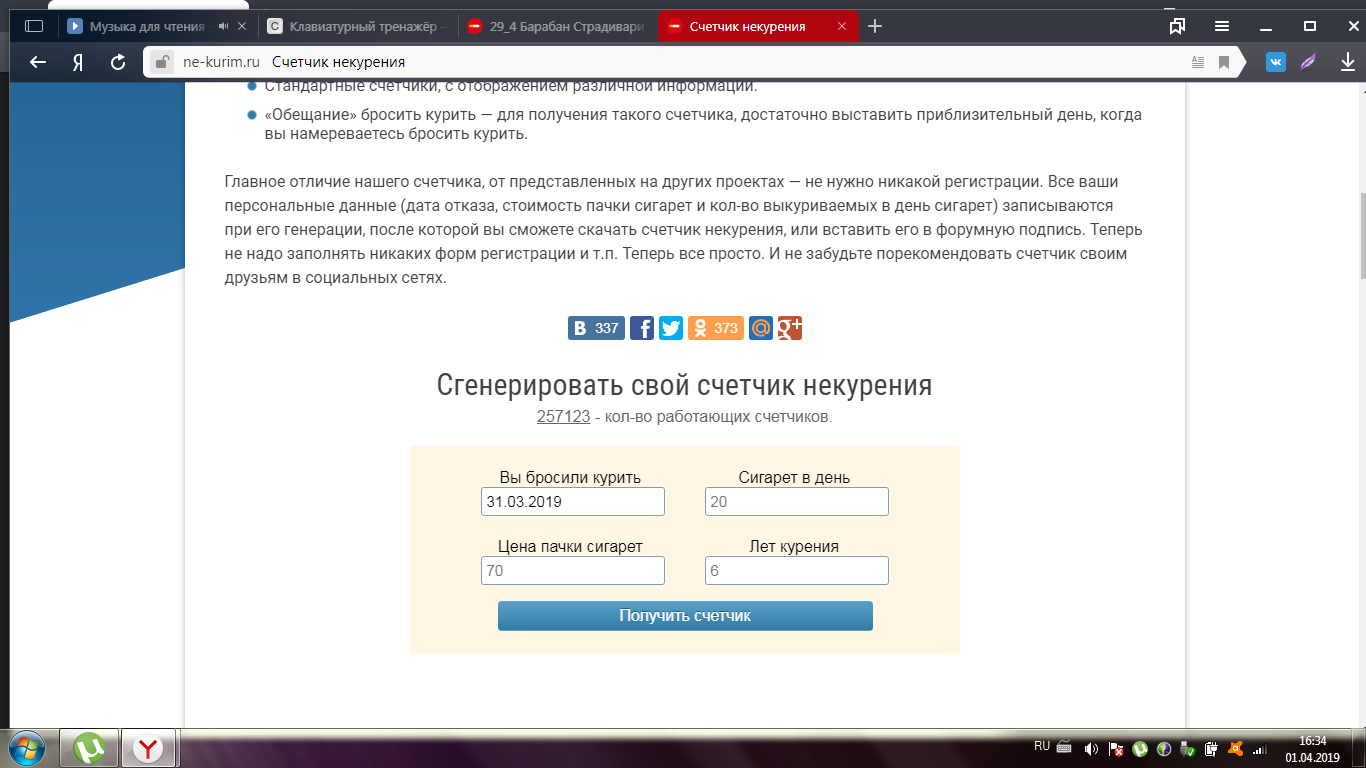
Task: Open the Yandex home page button
Action: point(78,62)
